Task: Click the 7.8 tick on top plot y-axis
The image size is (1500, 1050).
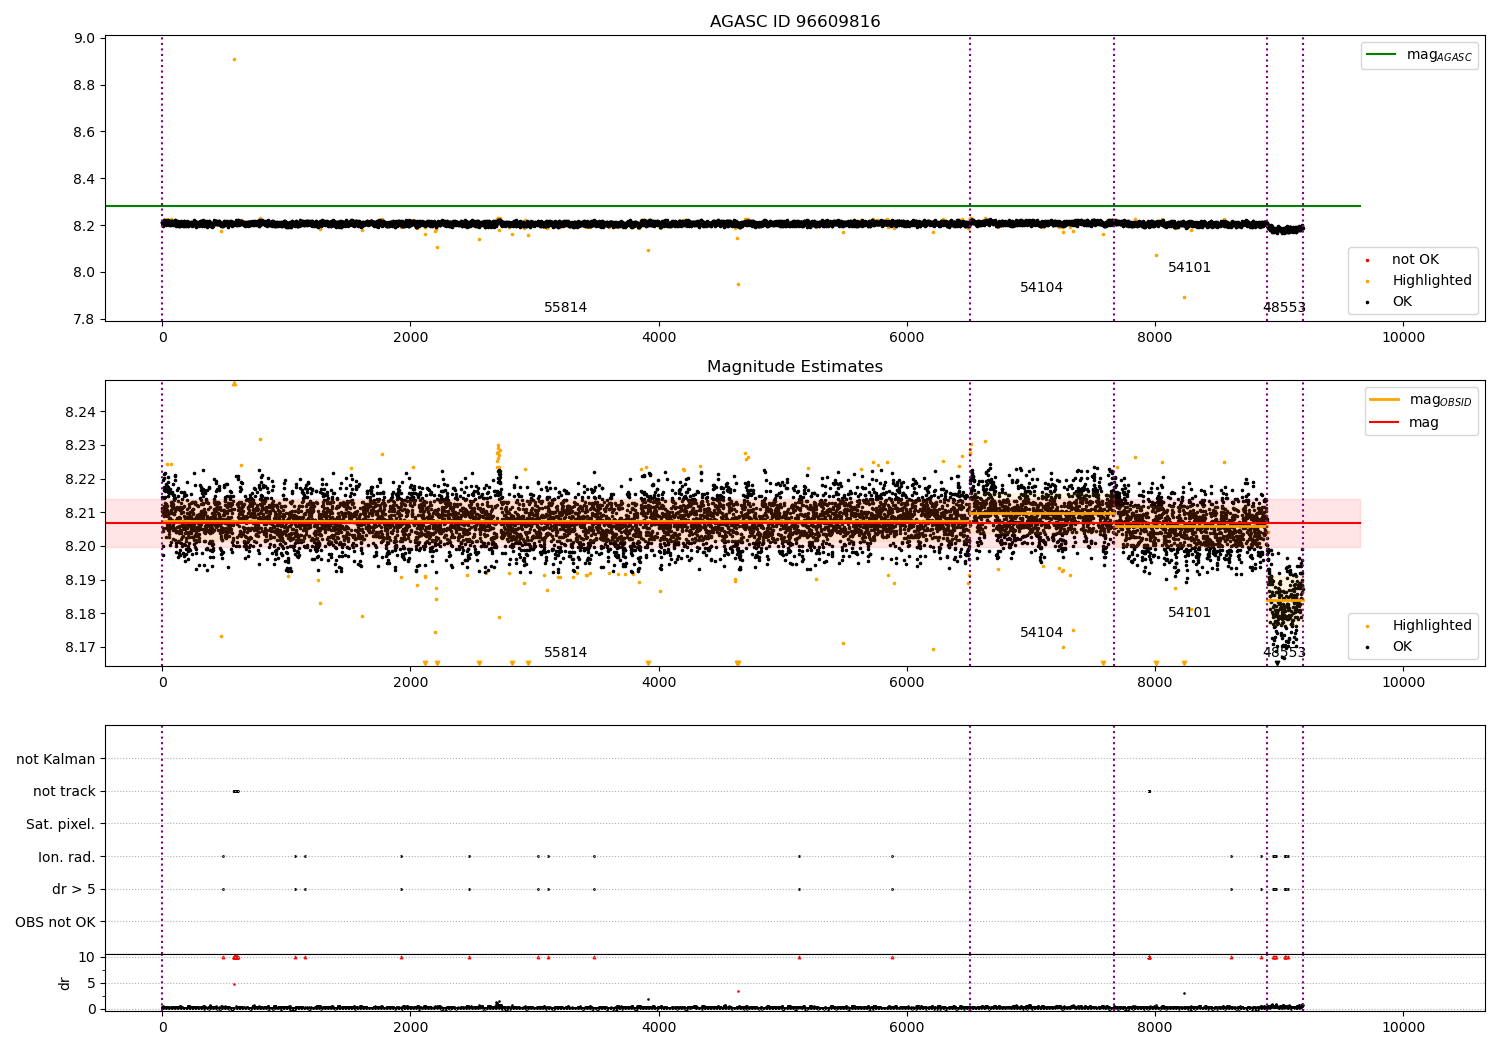Action: point(85,320)
